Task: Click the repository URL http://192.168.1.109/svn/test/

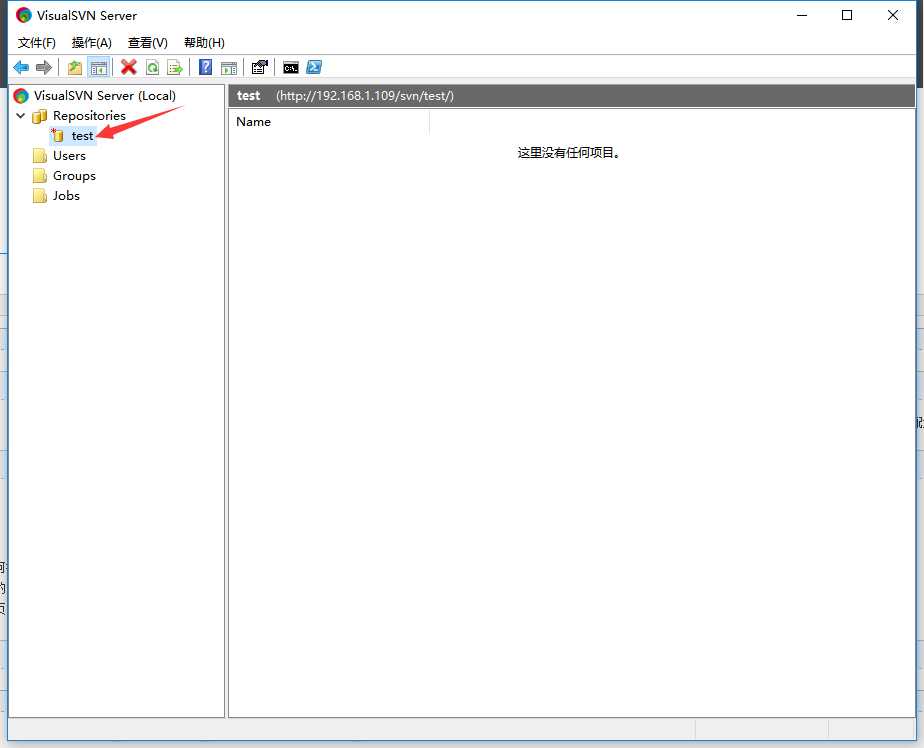Action: click(x=365, y=95)
